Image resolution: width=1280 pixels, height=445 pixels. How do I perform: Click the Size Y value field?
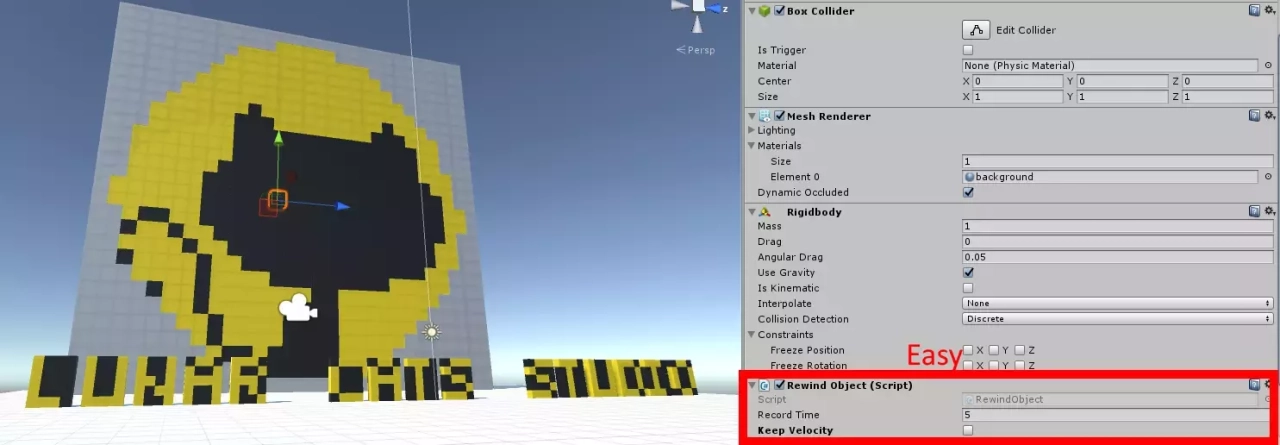coord(1121,97)
